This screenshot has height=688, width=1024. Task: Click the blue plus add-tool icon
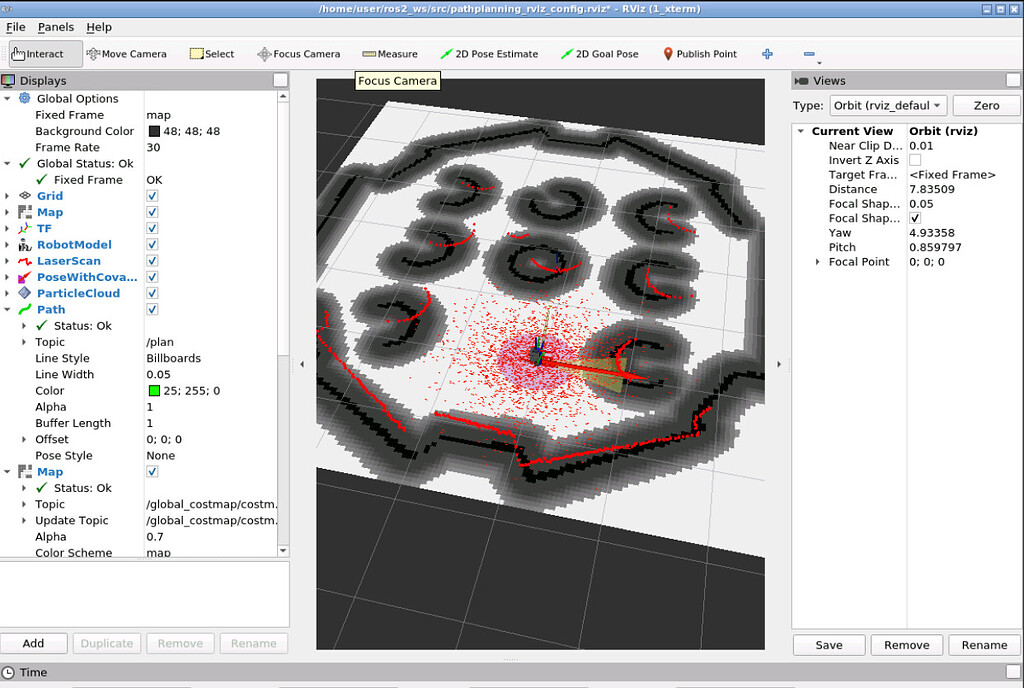[767, 54]
